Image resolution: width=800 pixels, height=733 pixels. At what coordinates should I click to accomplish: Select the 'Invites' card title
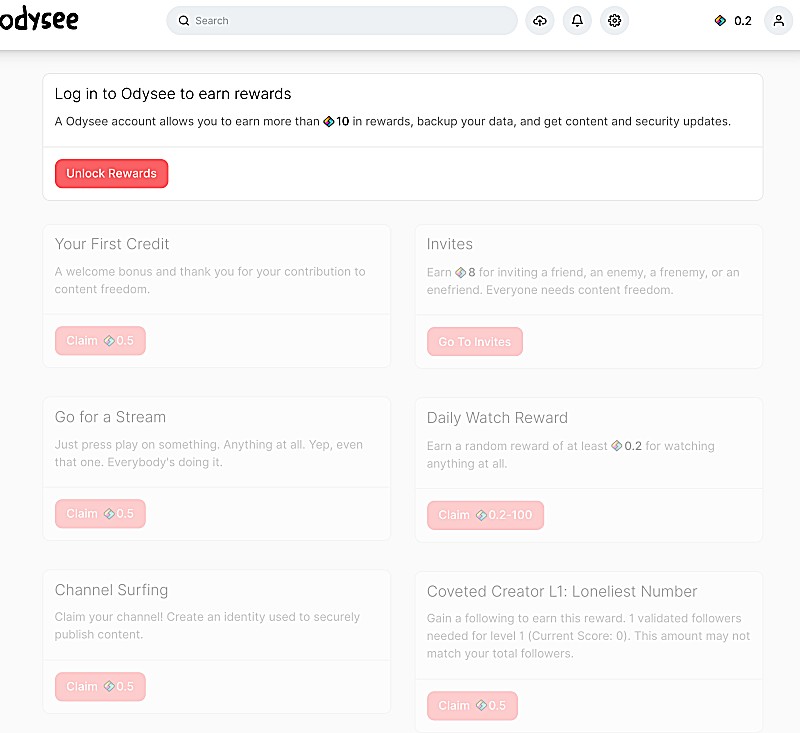point(449,244)
